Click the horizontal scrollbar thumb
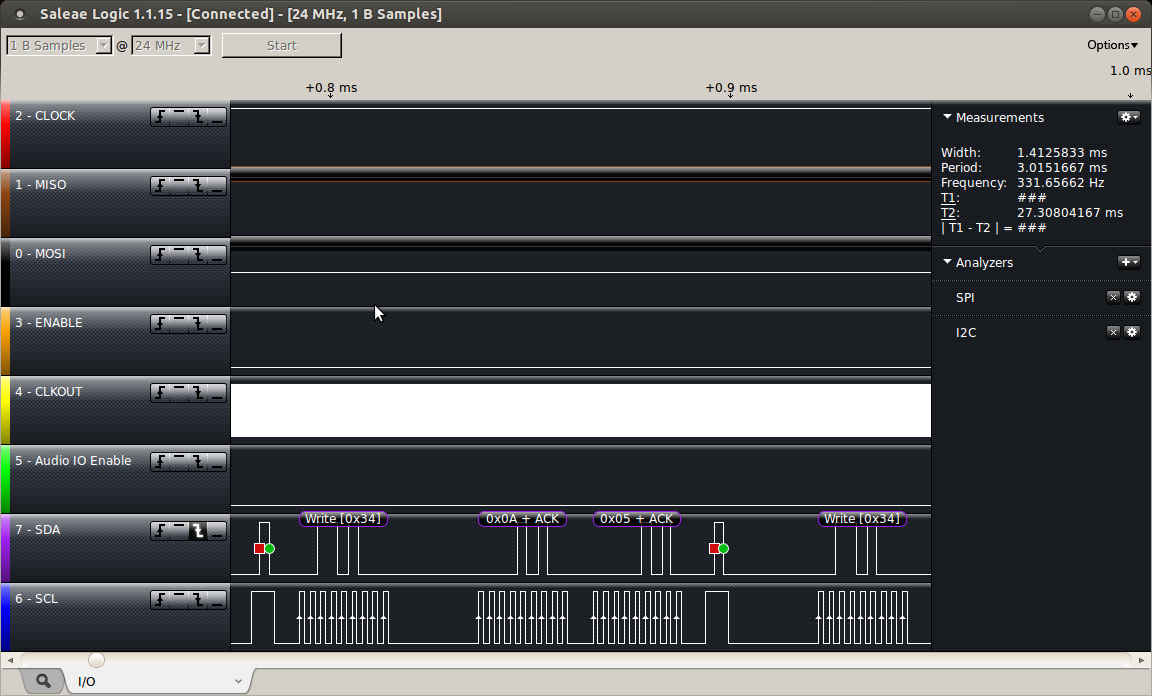The width and height of the screenshot is (1152, 696). point(96,660)
